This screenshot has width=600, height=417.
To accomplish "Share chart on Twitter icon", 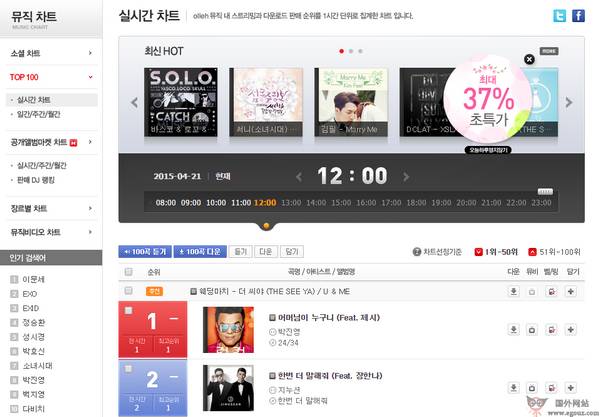I will click(559, 16).
